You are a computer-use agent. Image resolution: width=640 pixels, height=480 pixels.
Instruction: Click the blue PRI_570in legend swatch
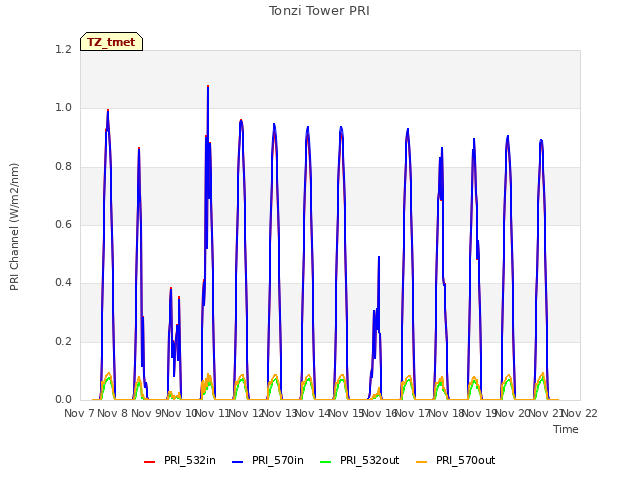pos(238,462)
